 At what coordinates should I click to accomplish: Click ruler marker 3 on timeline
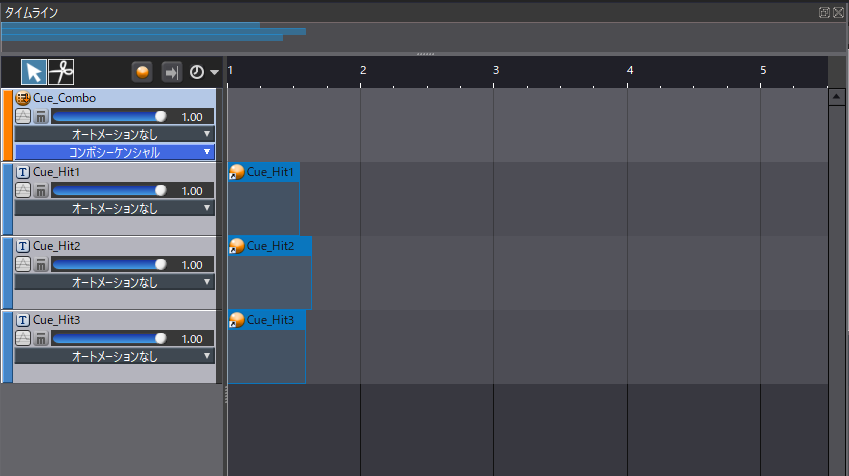495,70
